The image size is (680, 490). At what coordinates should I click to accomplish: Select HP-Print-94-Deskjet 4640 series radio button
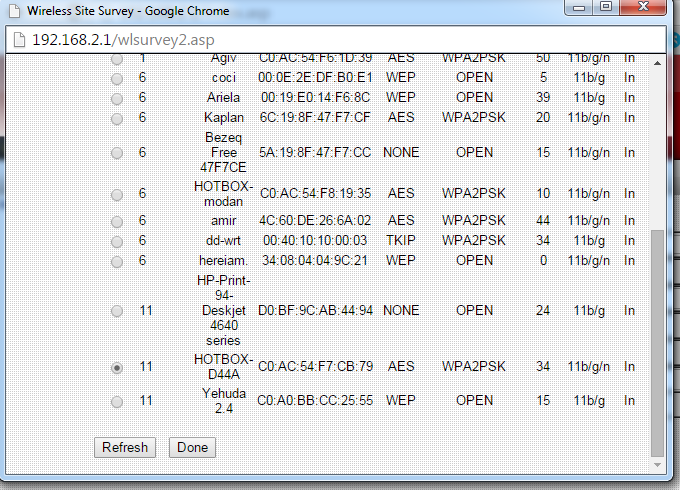[x=117, y=311]
